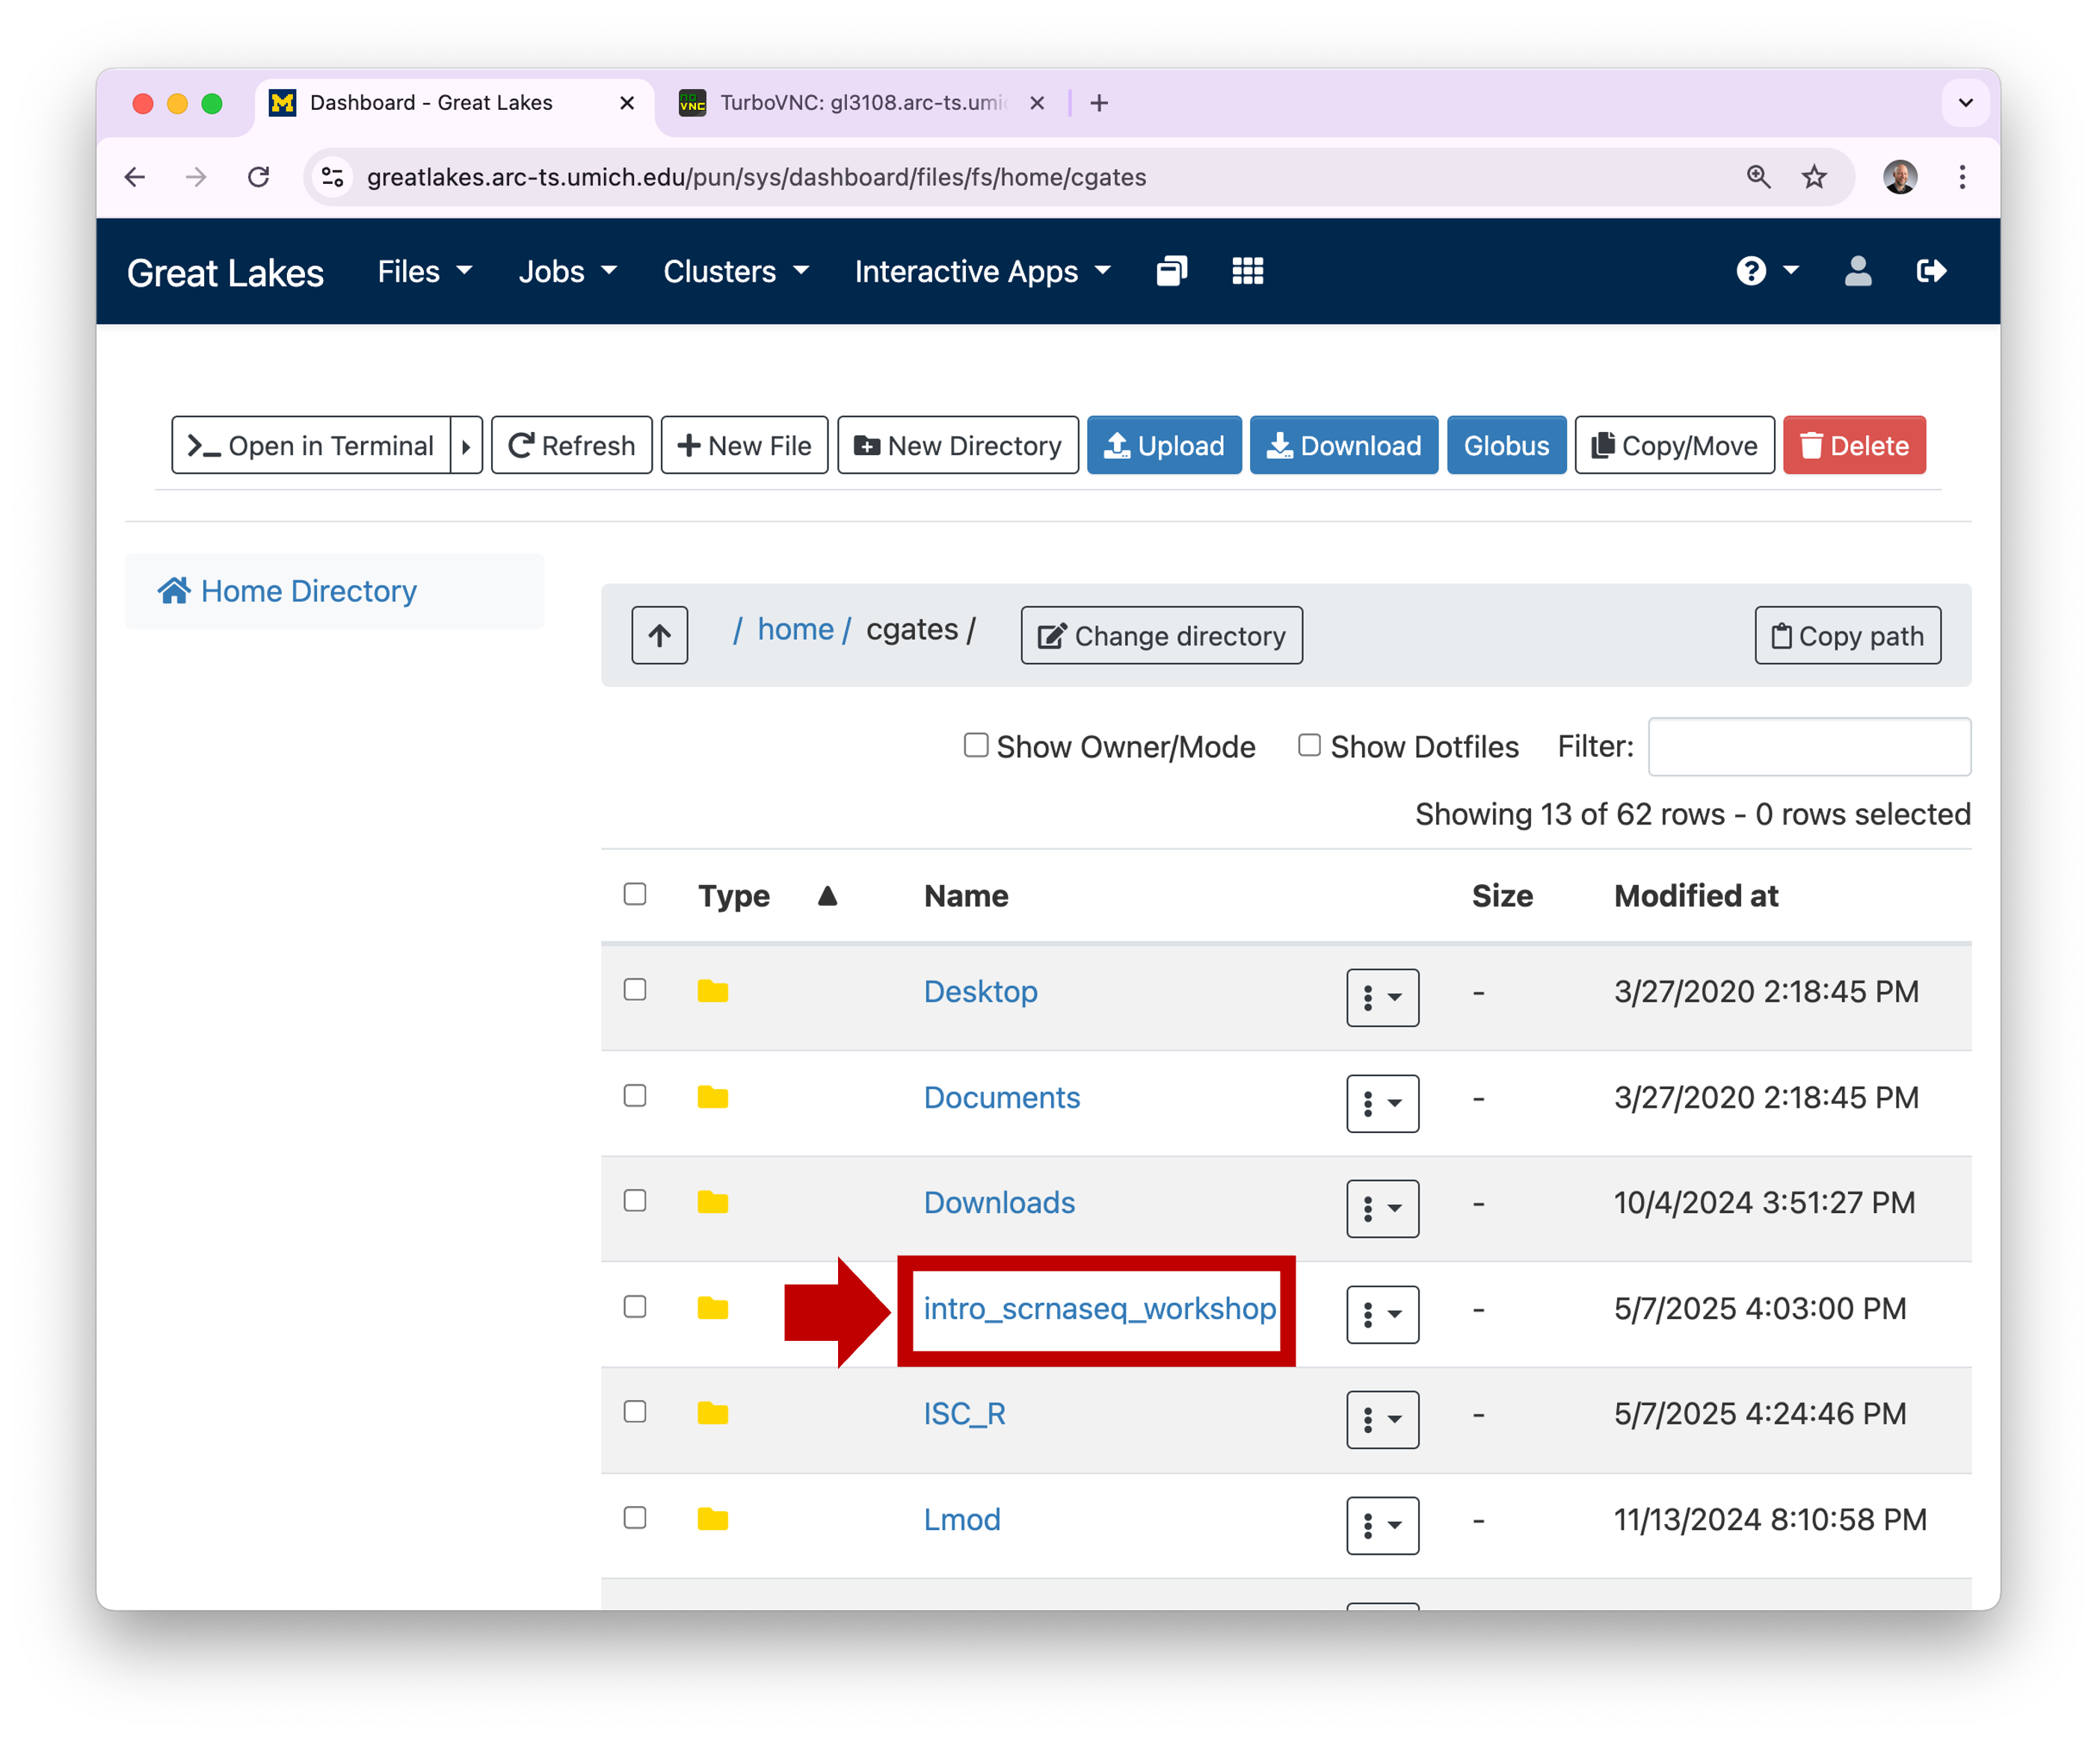Click the My Interactive Sessions icon
Screen dimensions: 2100x1740
1171,271
